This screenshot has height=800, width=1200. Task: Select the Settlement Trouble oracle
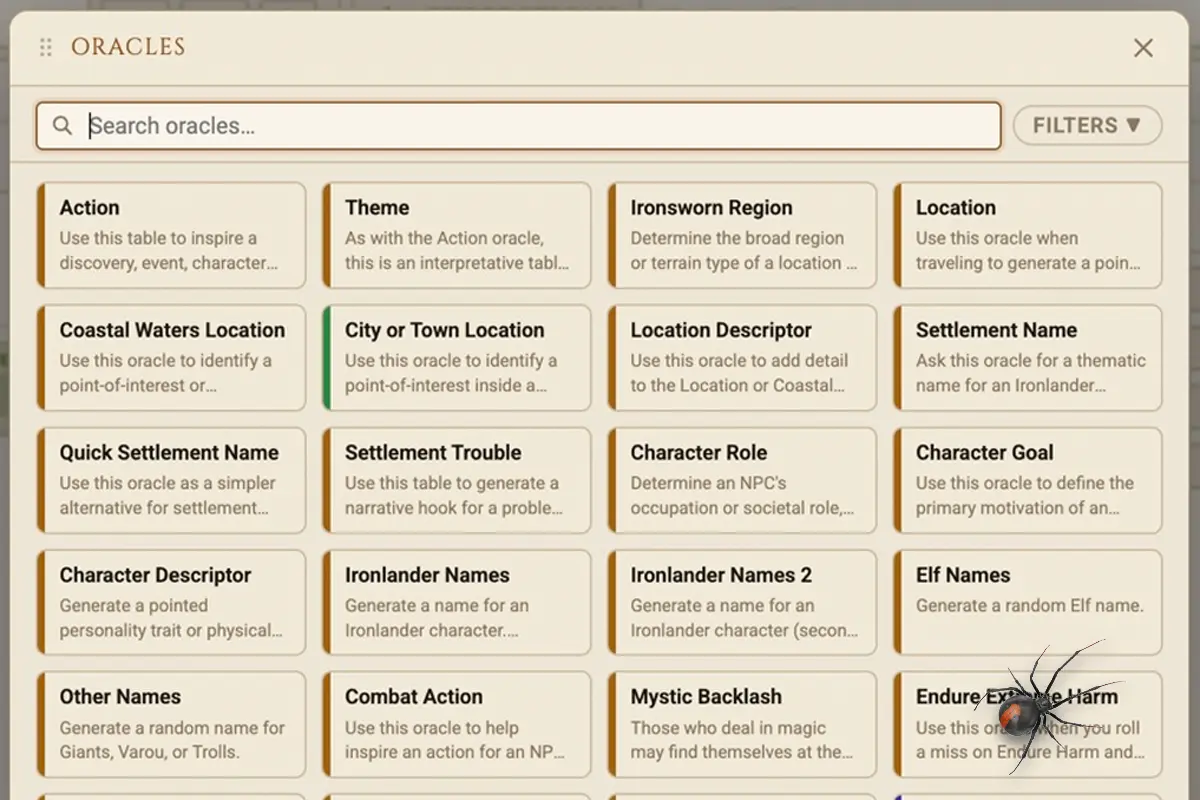[x=457, y=480]
